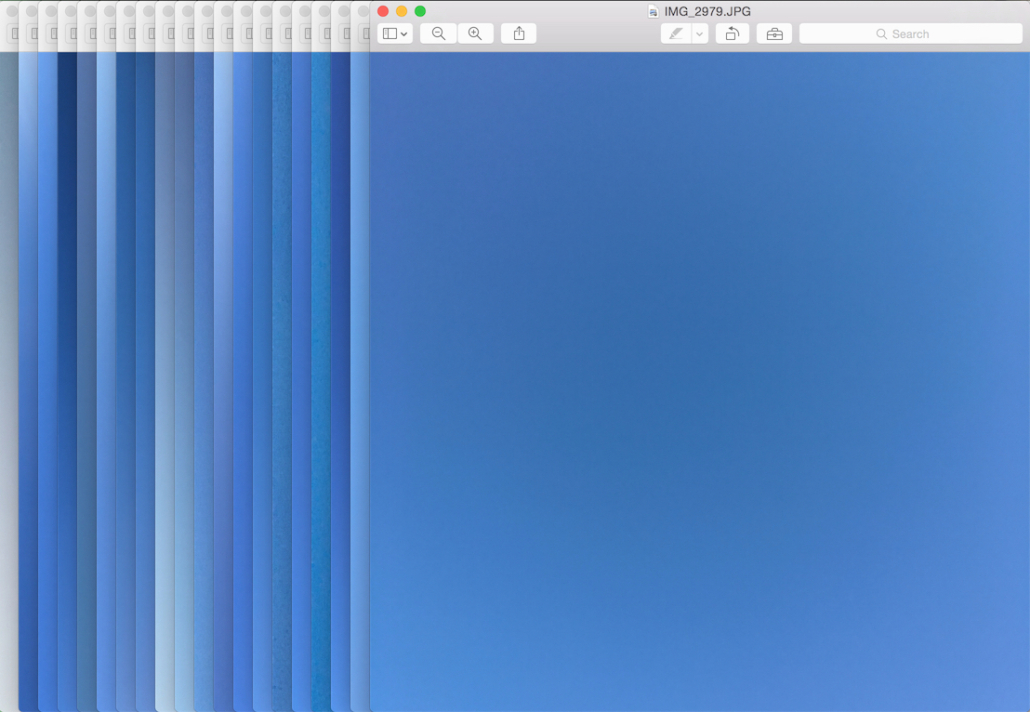Click the document proxy icon beside the title
This screenshot has width=1030, height=712.
[x=653, y=11]
